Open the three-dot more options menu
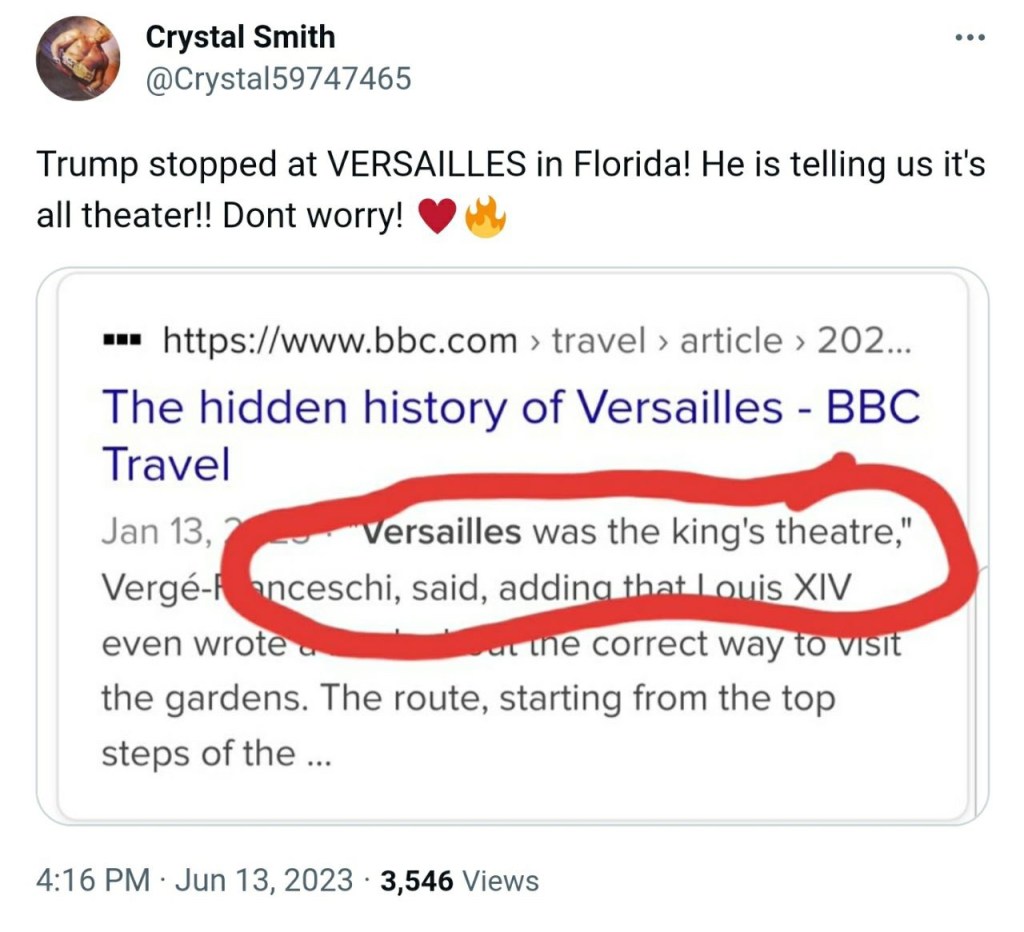Screen dimensions: 1024x932 [970, 38]
